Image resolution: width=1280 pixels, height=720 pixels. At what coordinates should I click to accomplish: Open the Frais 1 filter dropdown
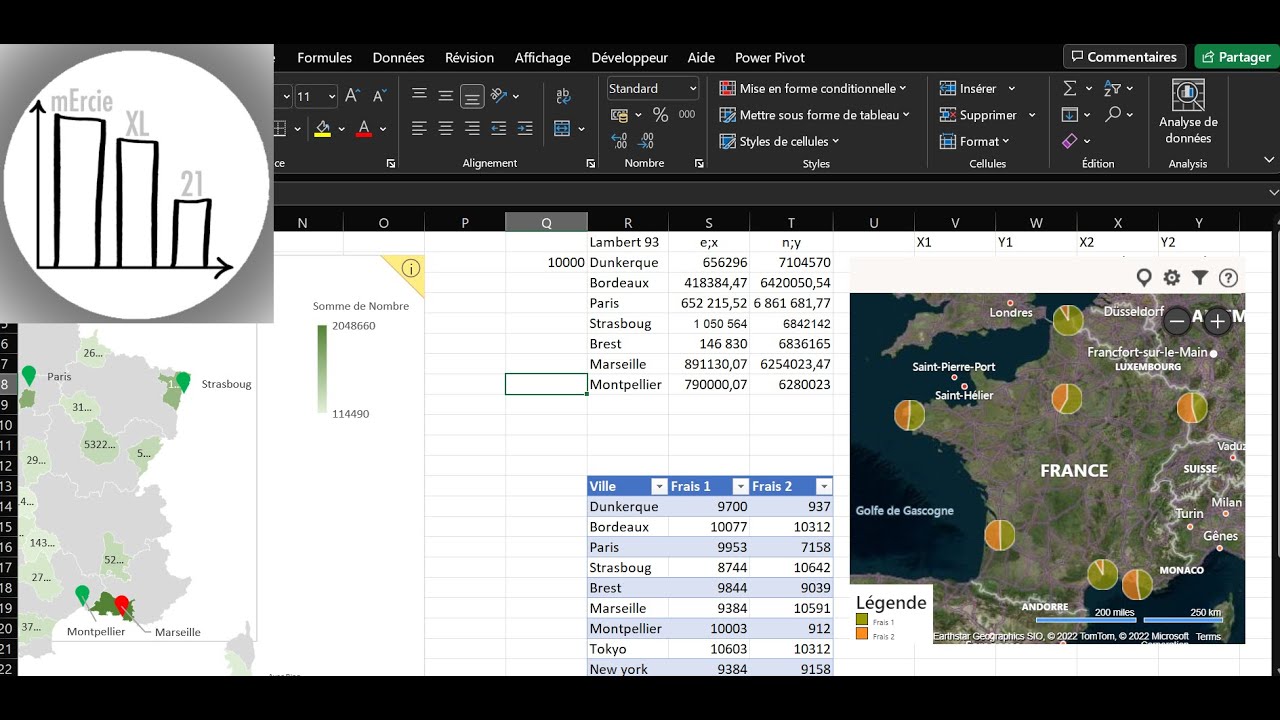(x=740, y=487)
